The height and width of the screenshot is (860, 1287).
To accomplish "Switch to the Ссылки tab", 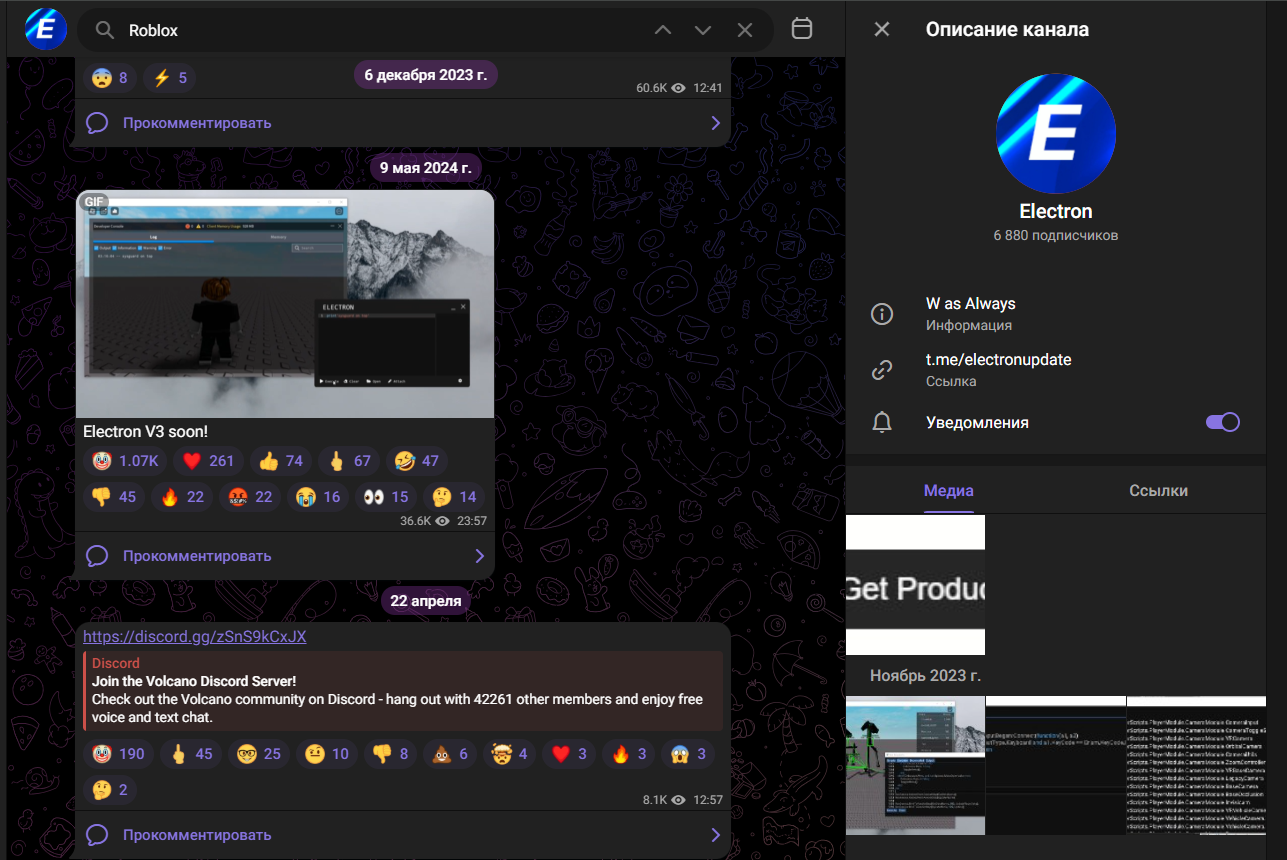I will click(x=1159, y=490).
